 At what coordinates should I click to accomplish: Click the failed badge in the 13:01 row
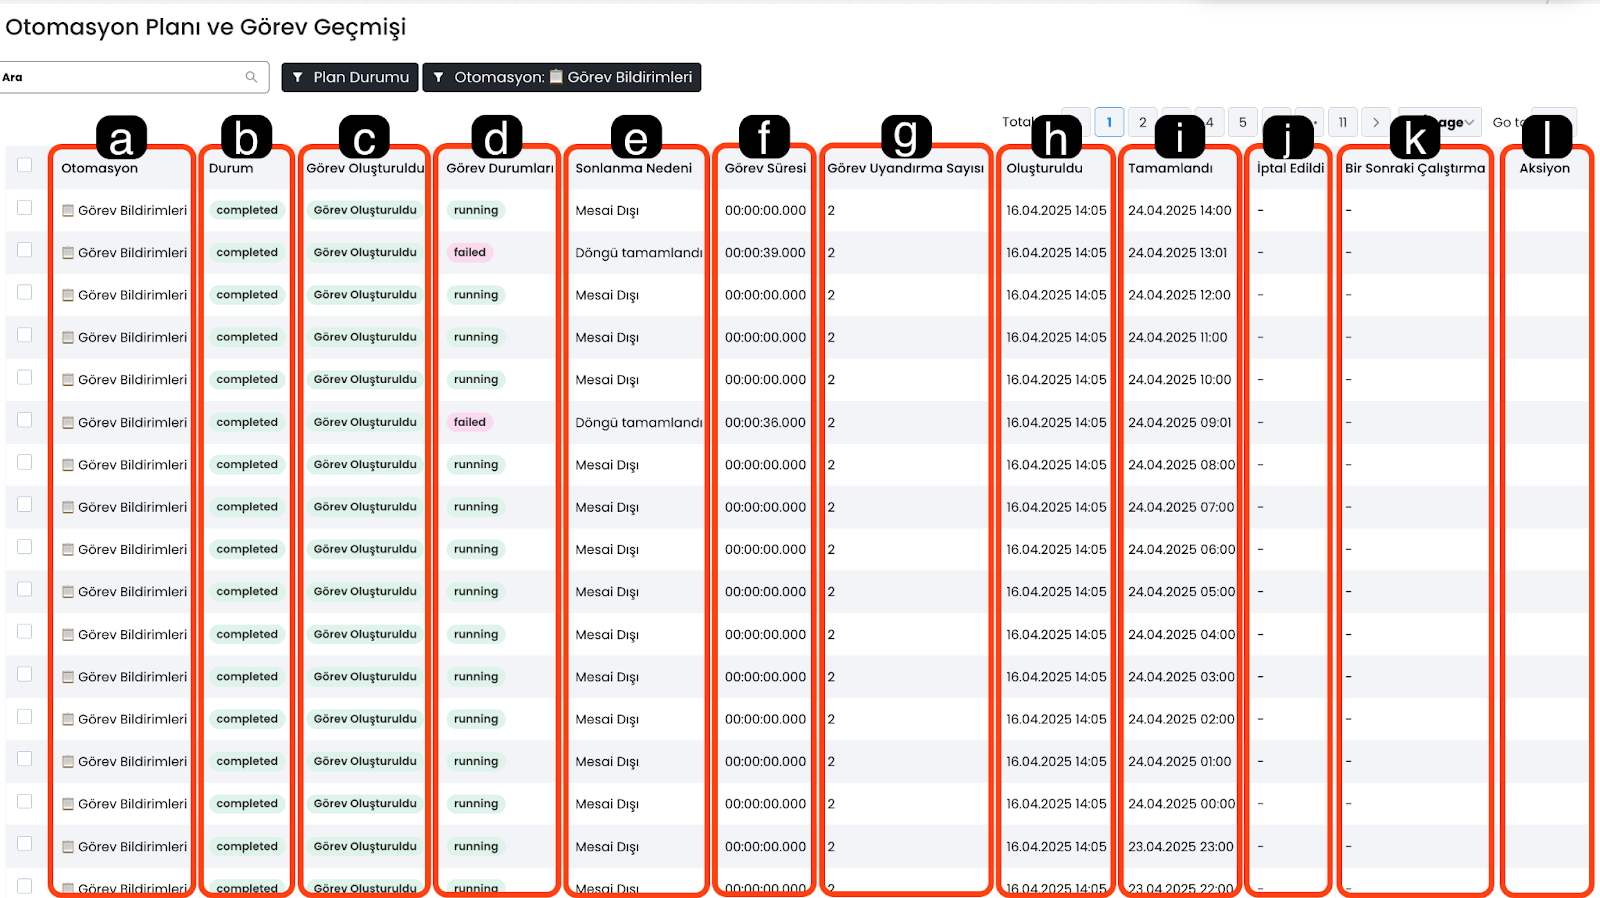pos(469,253)
